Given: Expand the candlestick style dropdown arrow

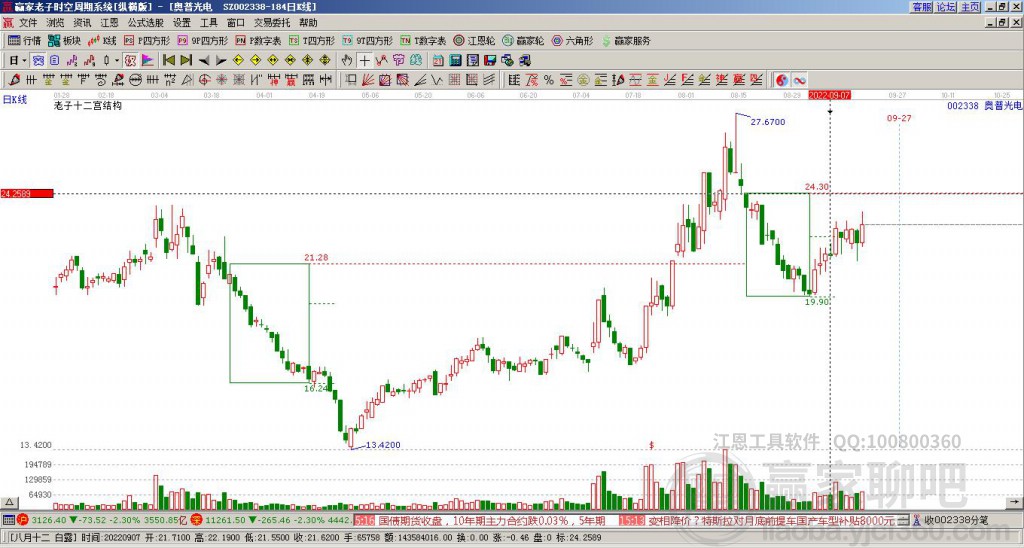Looking at the screenshot, I should [117, 61].
